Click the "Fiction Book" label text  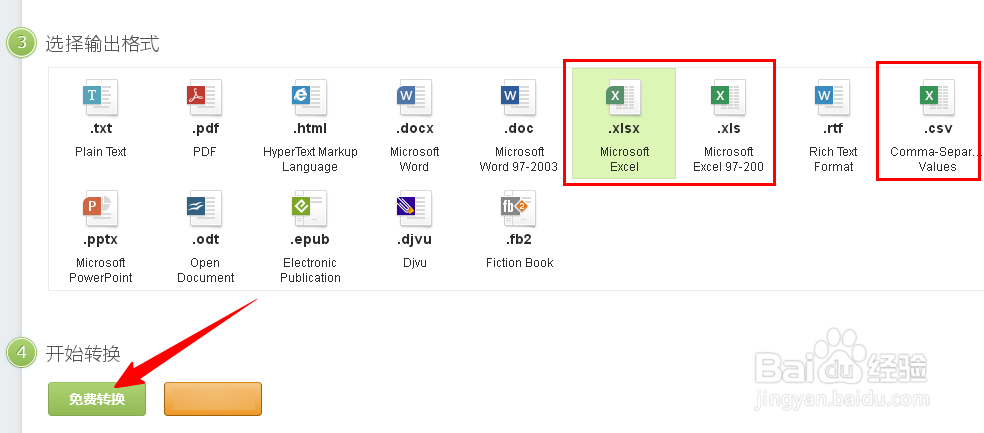519,263
